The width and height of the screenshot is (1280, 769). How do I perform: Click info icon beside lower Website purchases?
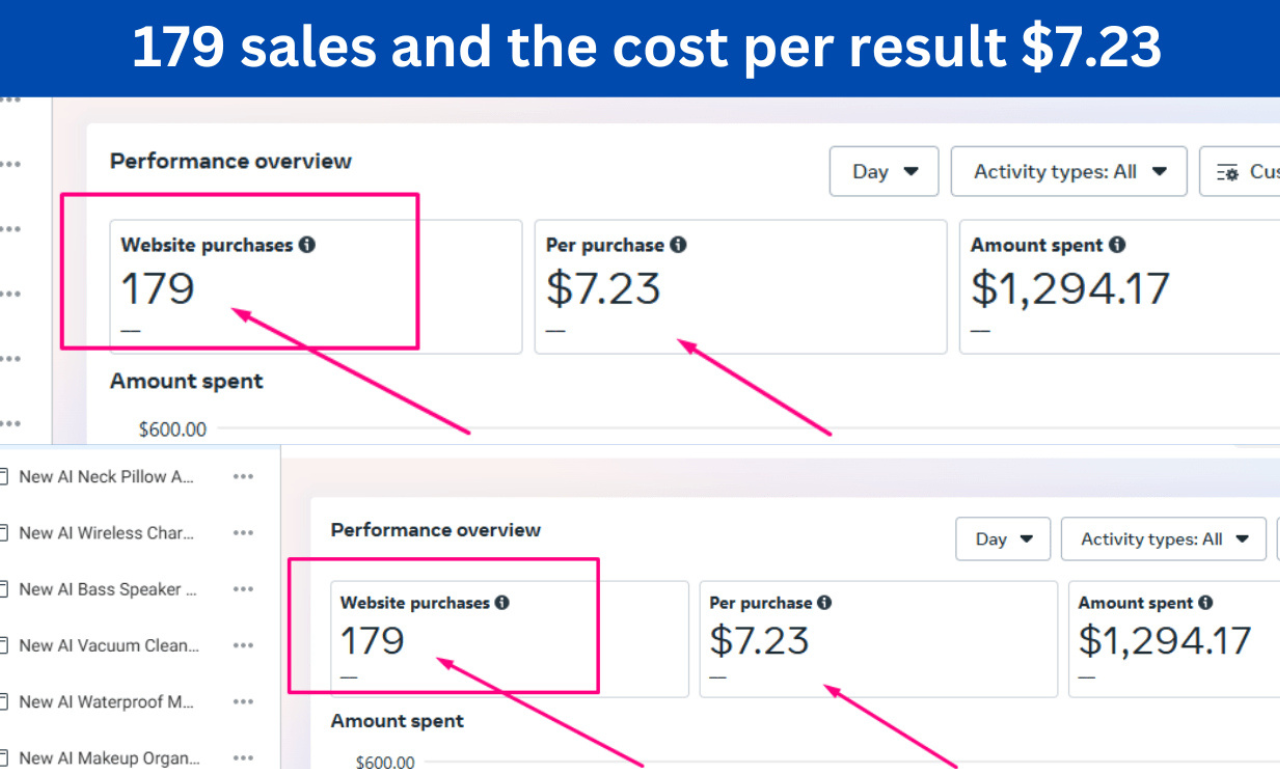tap(502, 602)
